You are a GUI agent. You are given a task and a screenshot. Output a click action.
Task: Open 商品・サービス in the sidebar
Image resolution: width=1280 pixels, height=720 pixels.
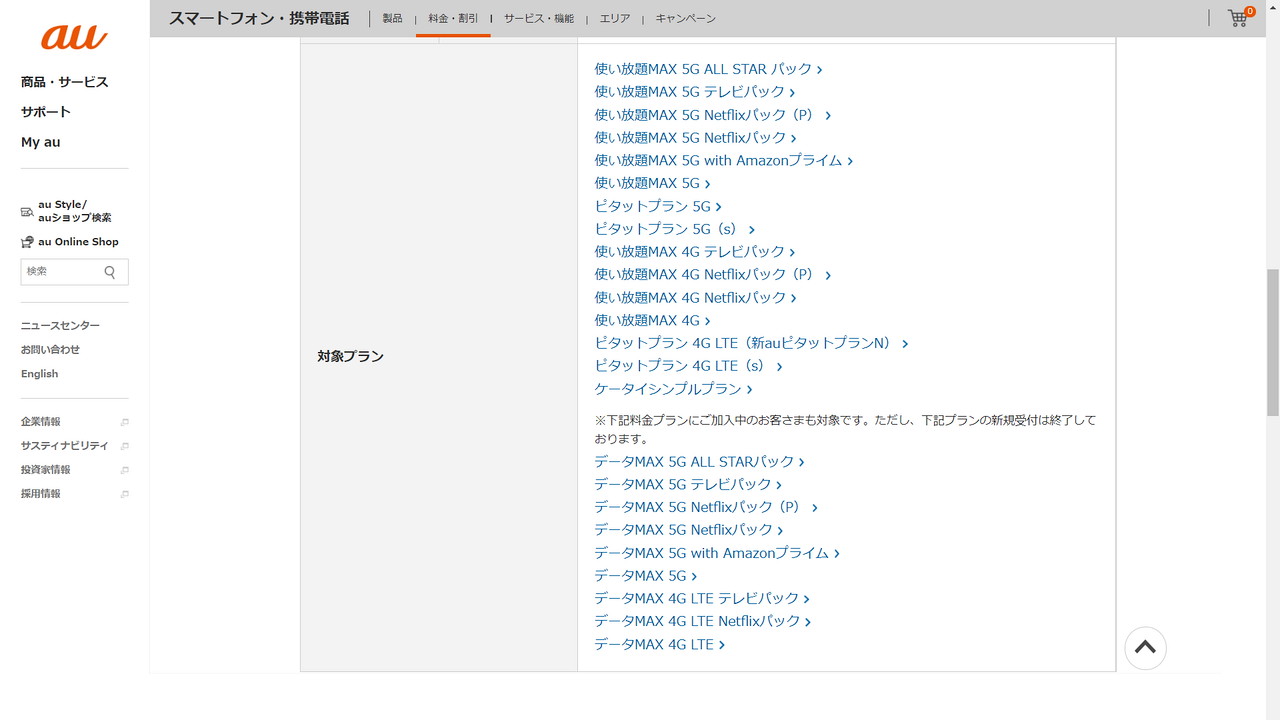(65, 82)
